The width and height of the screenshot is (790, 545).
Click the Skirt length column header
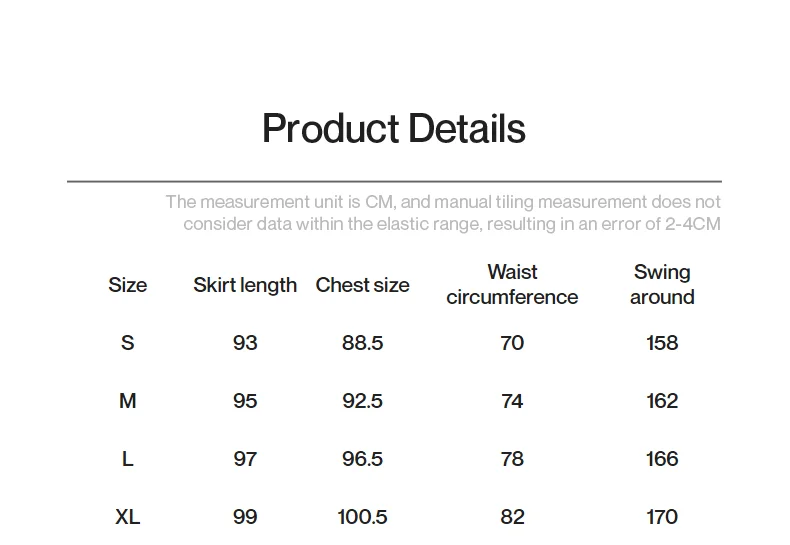pyautogui.click(x=245, y=285)
